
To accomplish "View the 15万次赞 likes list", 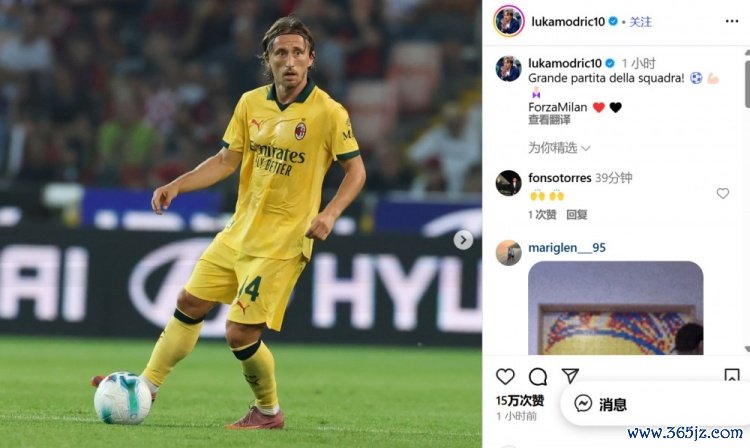I will [x=519, y=400].
